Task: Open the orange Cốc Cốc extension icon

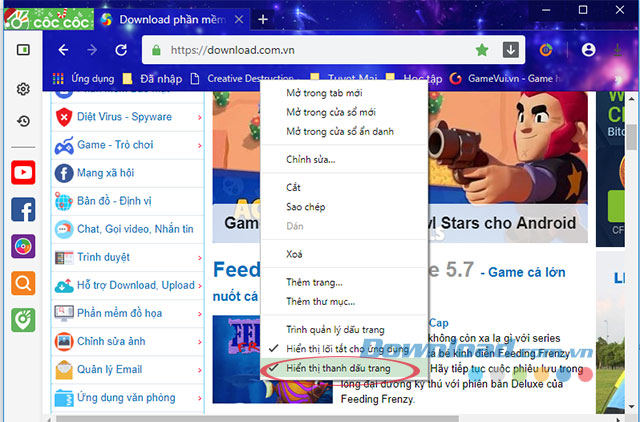Action: click(x=546, y=50)
